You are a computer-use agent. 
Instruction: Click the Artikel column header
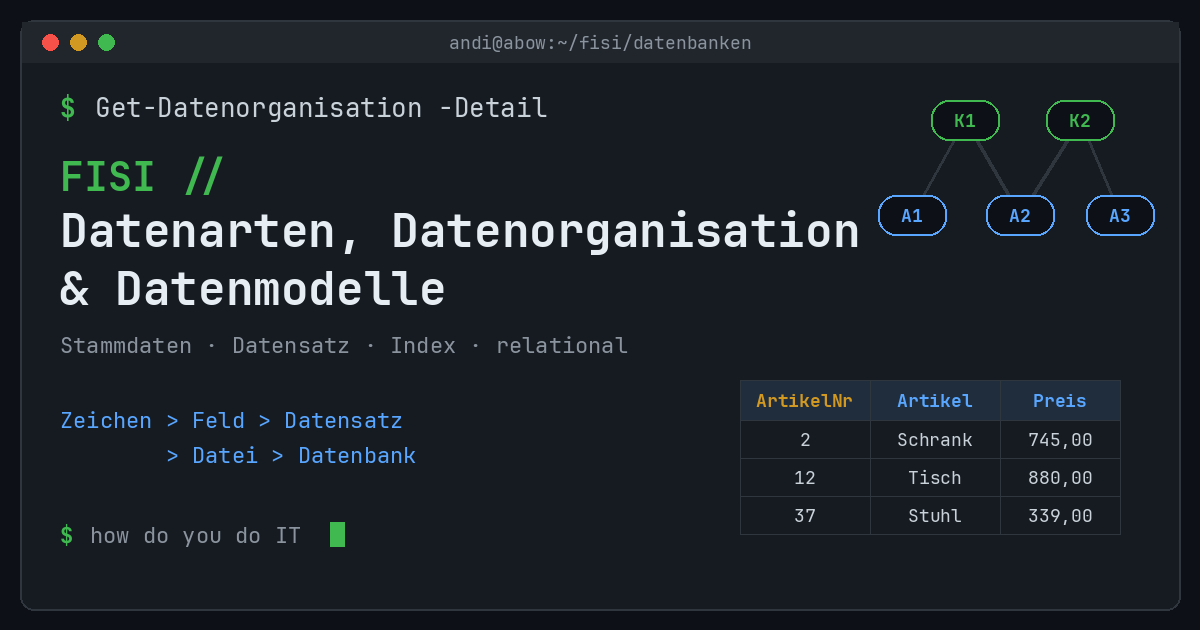click(x=935, y=401)
